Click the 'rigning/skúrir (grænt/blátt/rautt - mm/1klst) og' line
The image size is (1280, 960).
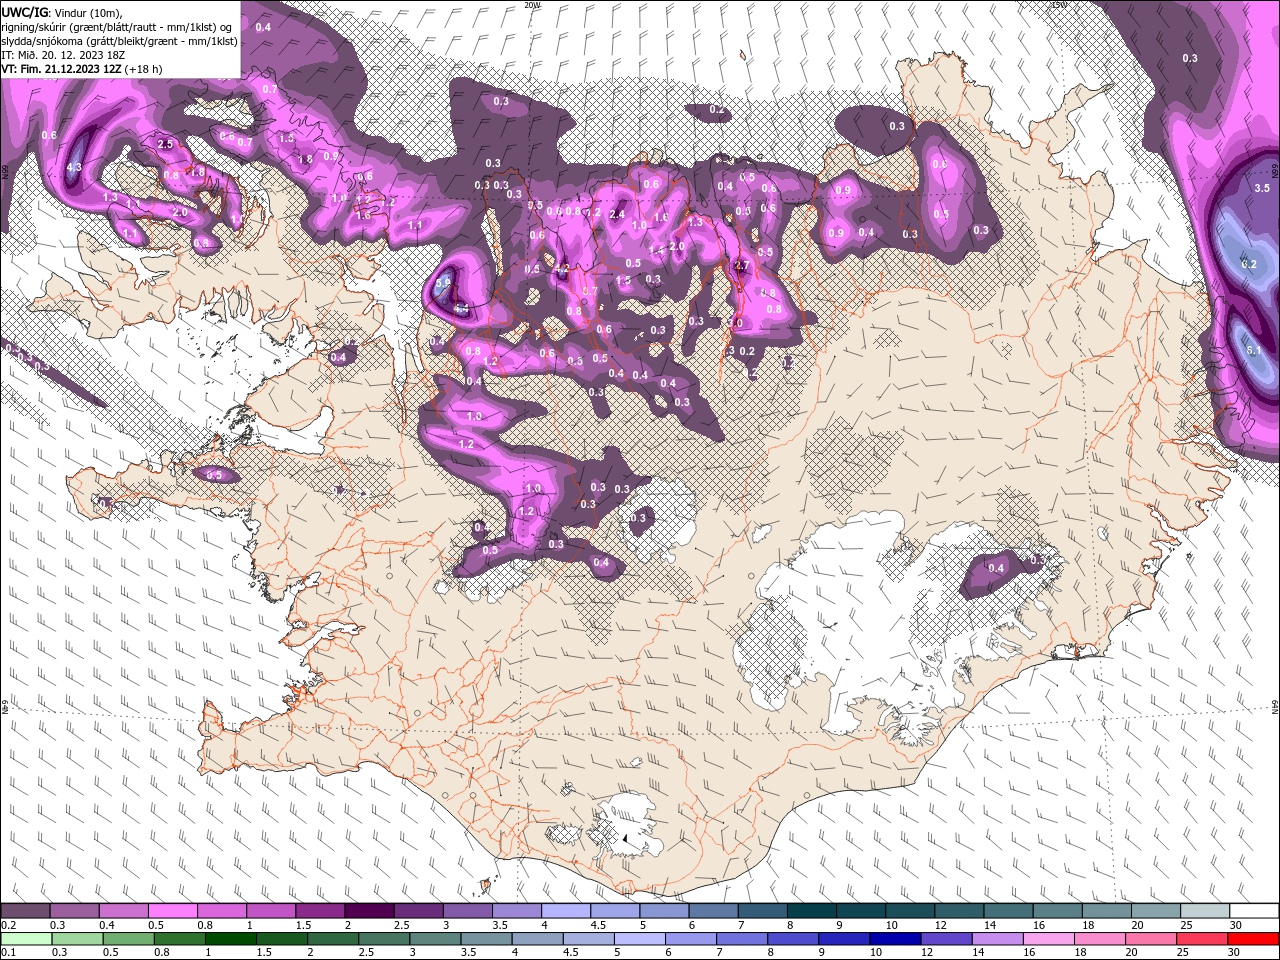[118, 27]
